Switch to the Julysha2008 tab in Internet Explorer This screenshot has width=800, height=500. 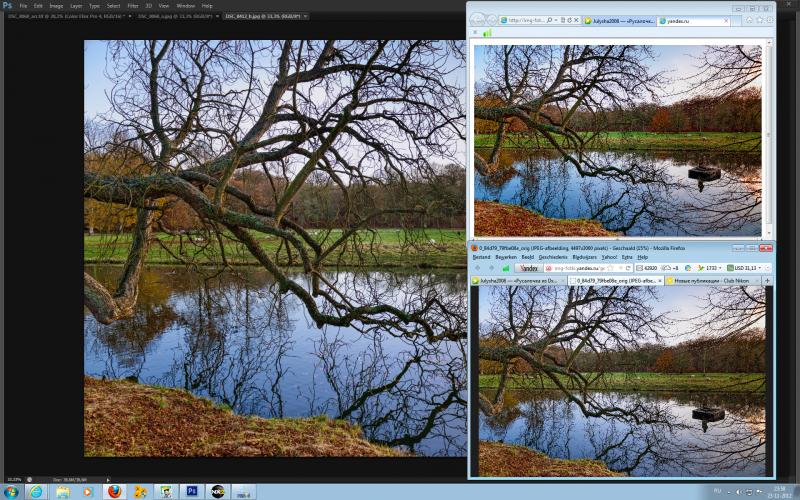point(619,21)
